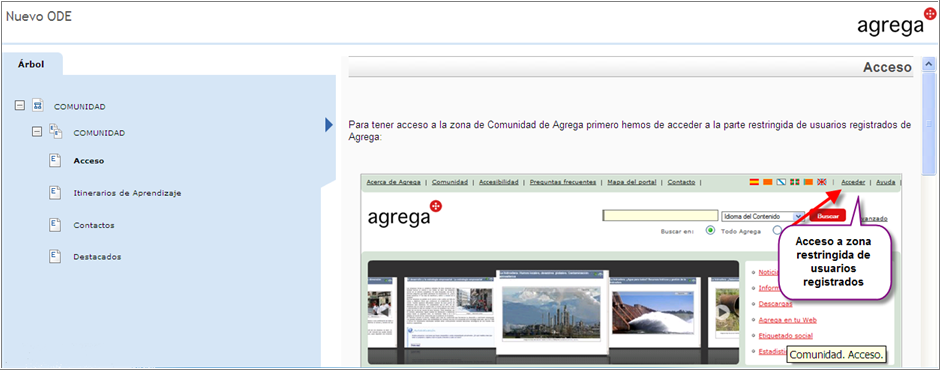
Task: Open the Comunidad link in portal menu
Action: pos(450,182)
